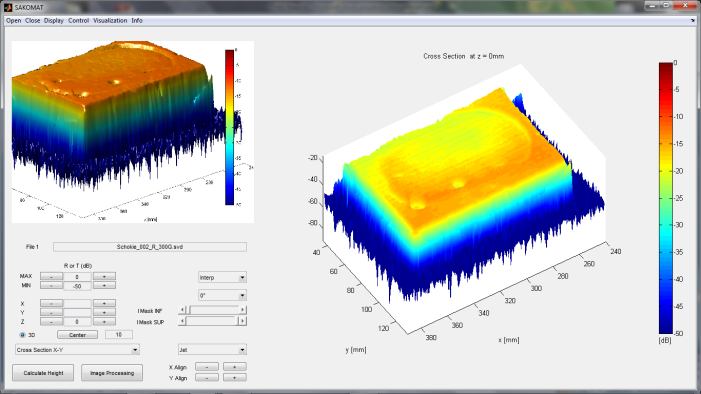
Task: Click the 'y [mm]' axis label
Action: click(356, 350)
